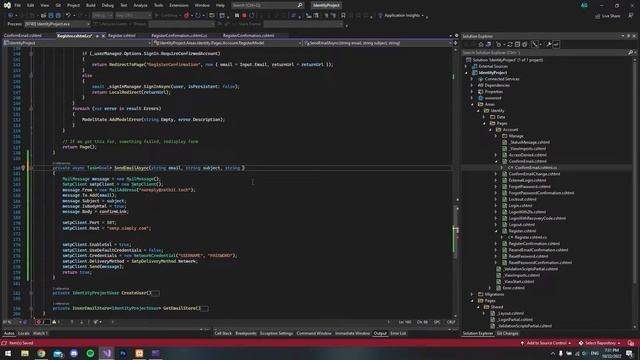Collapse the Areas folder
The image size is (640, 360).
coord(473,104)
